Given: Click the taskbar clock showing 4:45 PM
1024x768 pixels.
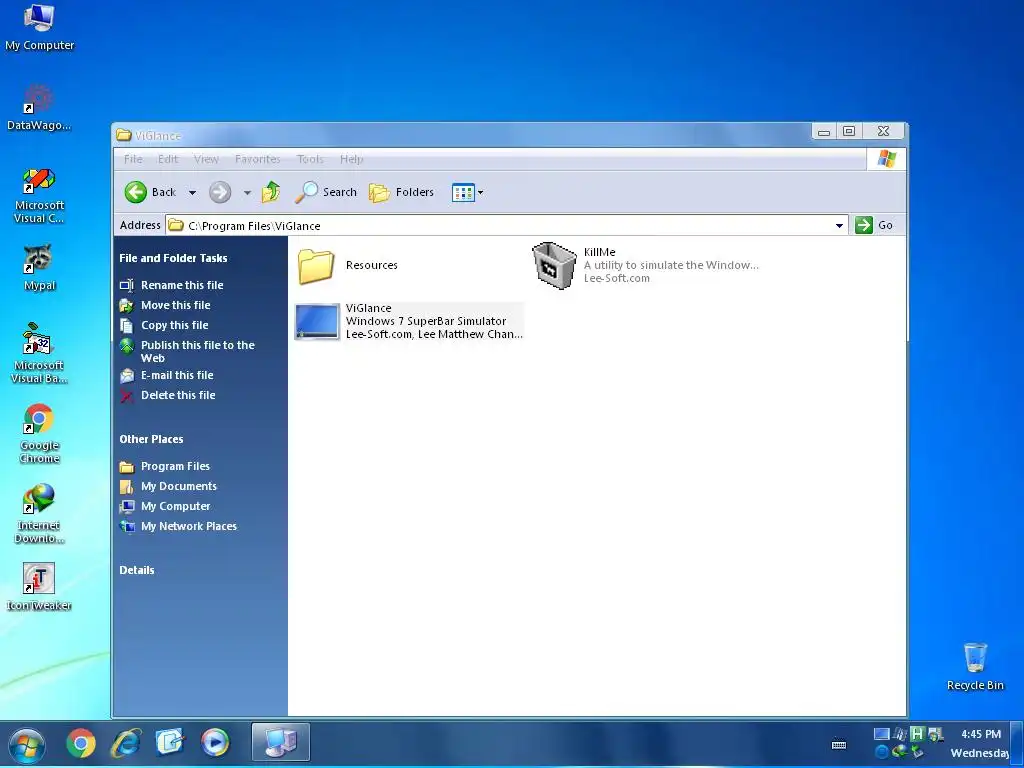Looking at the screenshot, I should pyautogui.click(x=980, y=734).
